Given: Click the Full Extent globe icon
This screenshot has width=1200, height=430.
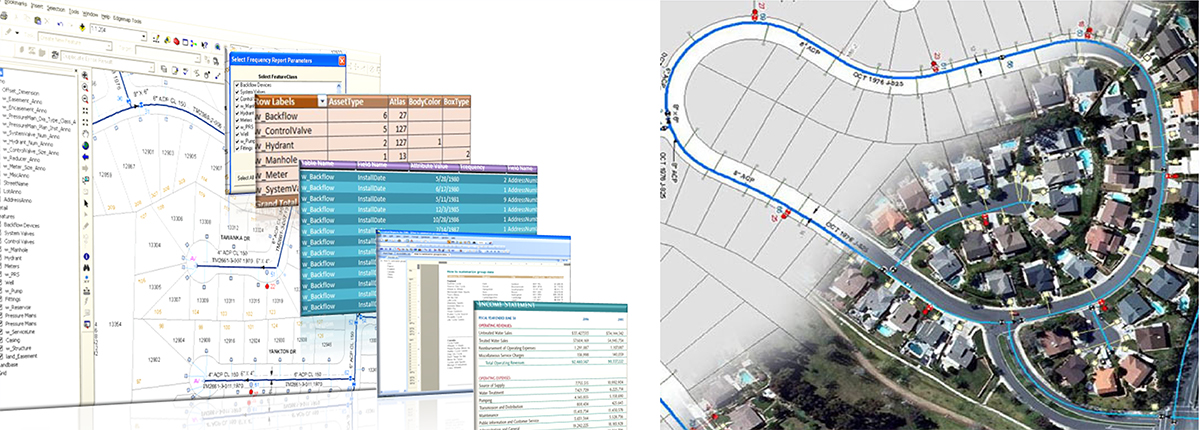Looking at the screenshot, I should [x=86, y=146].
